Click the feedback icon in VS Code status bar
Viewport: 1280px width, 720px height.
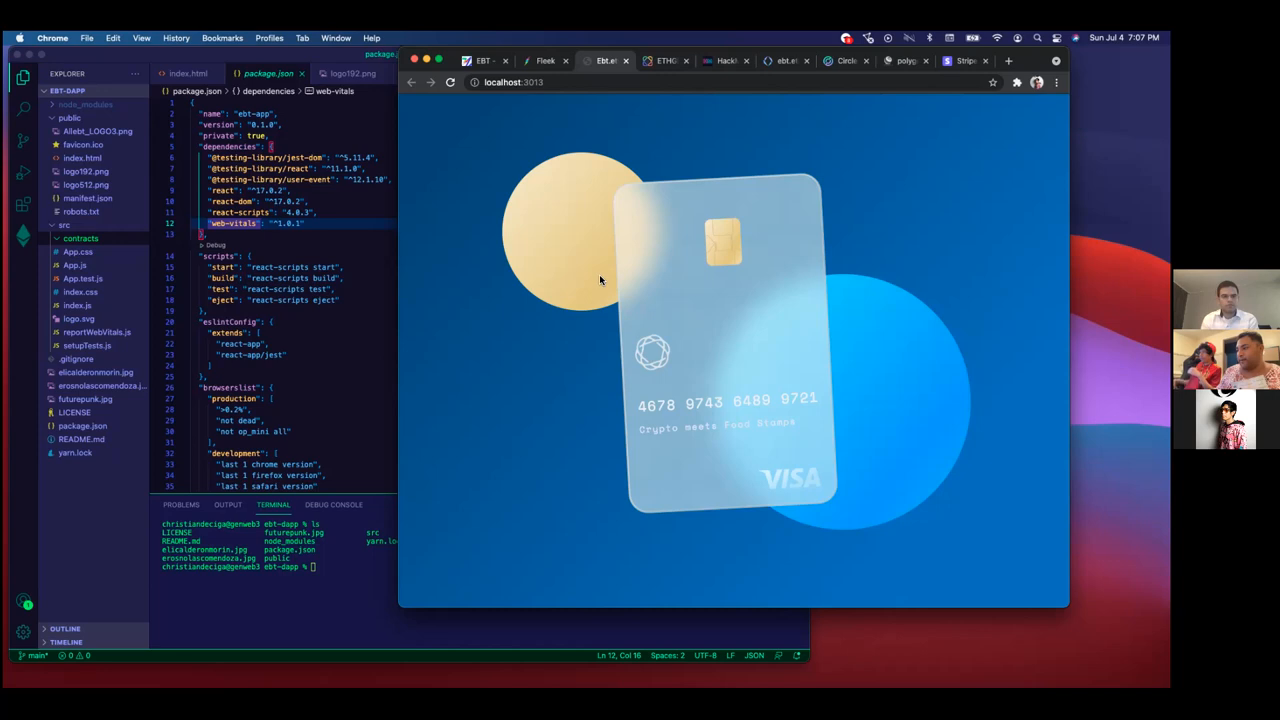click(x=776, y=656)
